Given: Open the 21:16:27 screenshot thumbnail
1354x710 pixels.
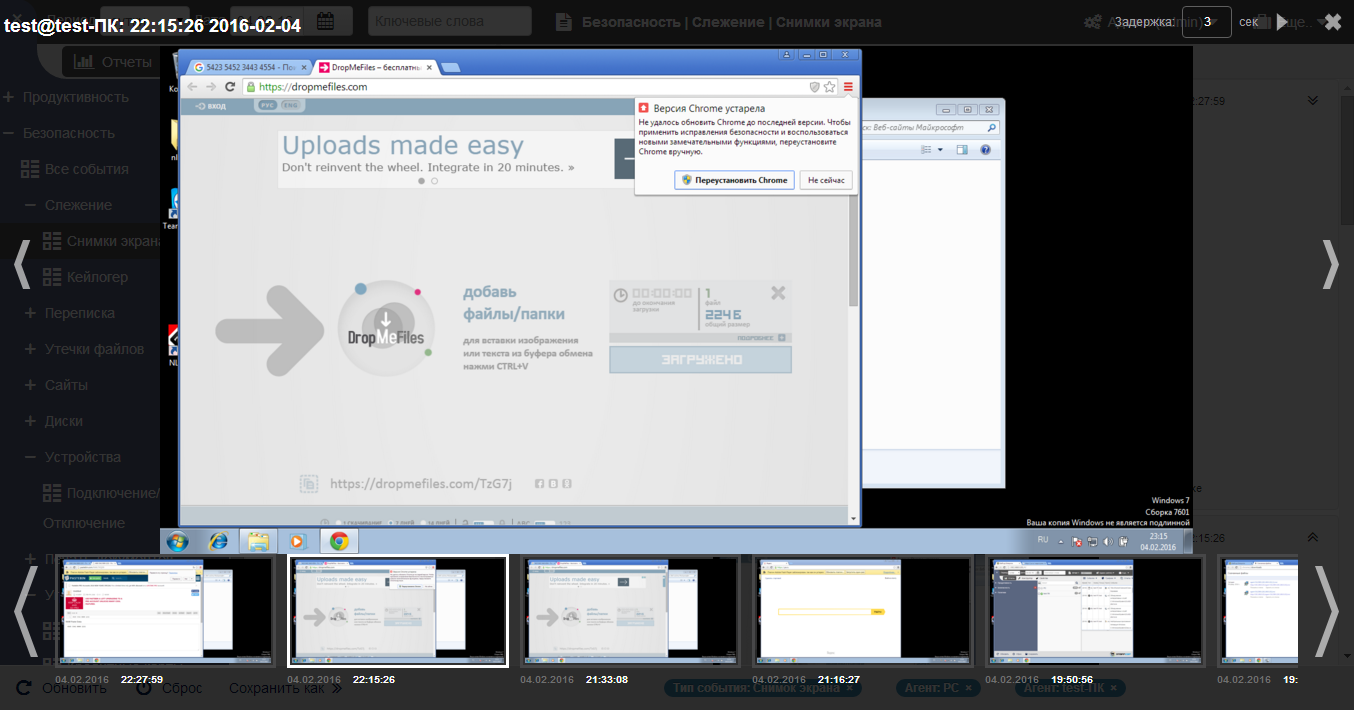Looking at the screenshot, I should click(862, 611).
